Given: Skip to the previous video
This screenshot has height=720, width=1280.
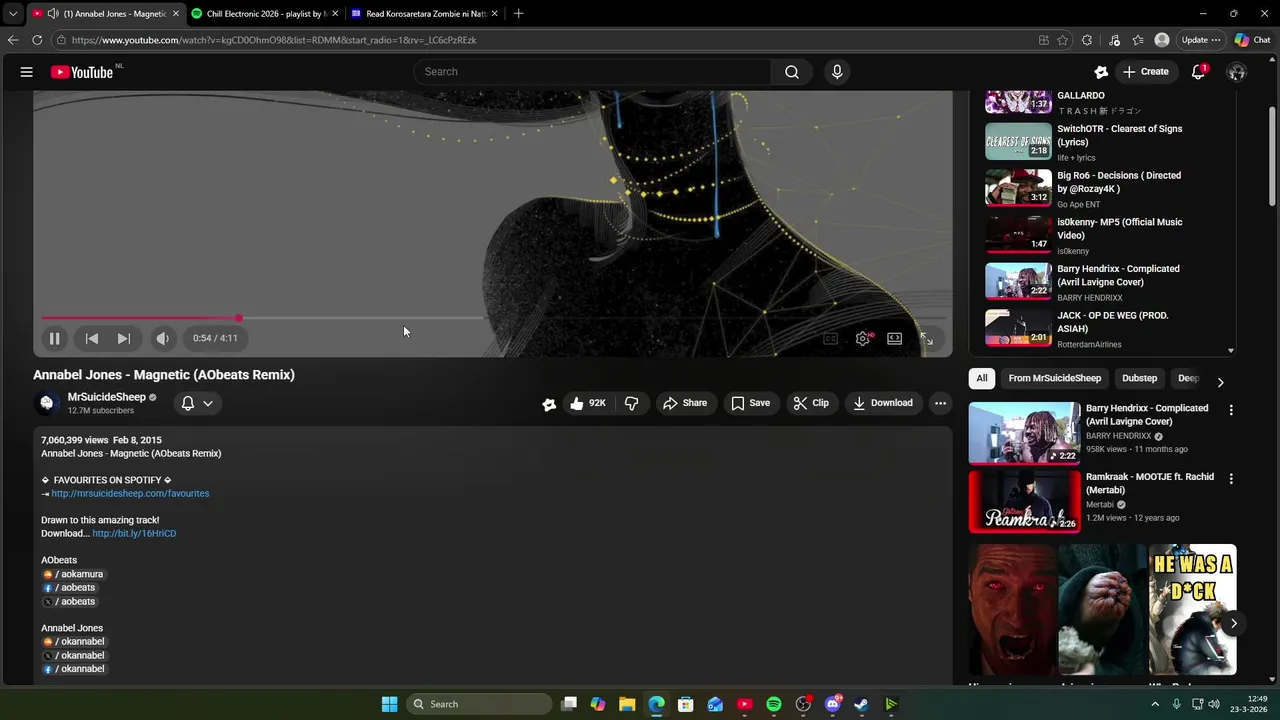Looking at the screenshot, I should pyautogui.click(x=91, y=338).
